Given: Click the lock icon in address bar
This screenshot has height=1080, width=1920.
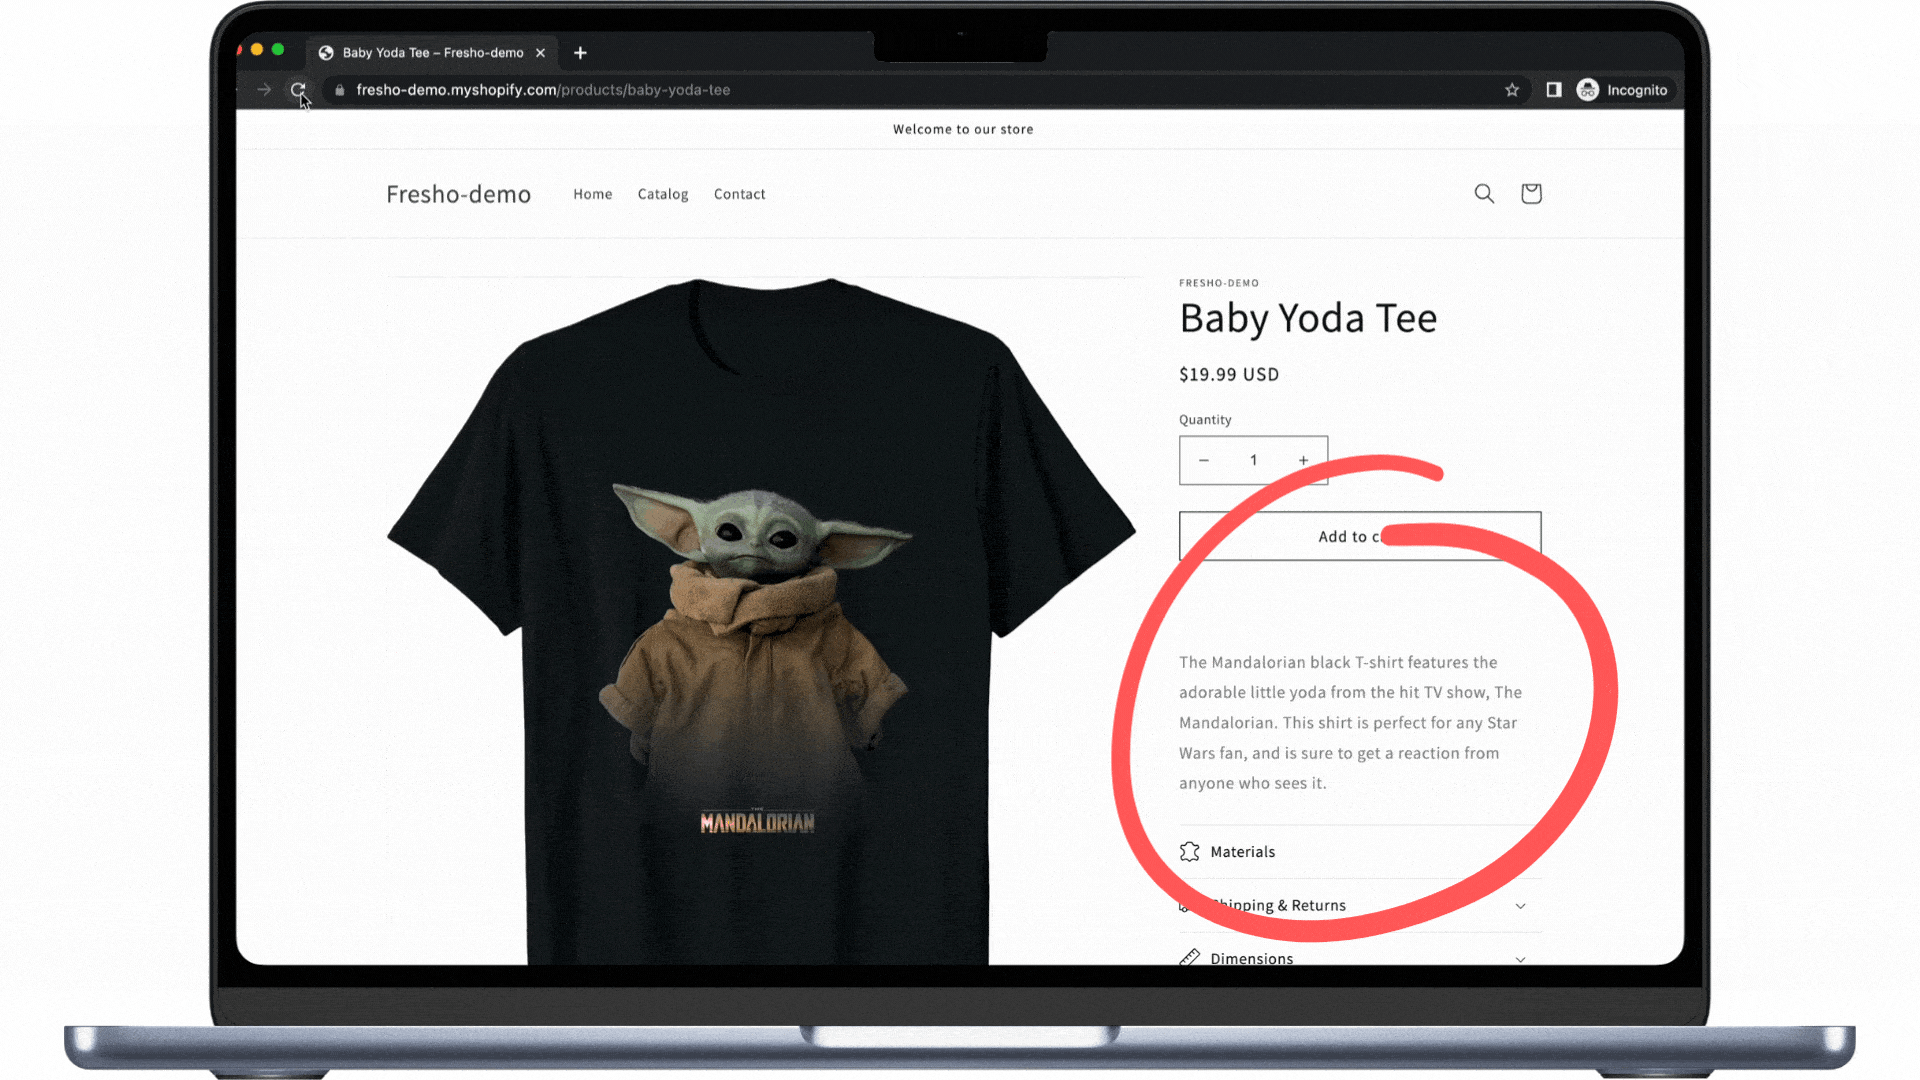Looking at the screenshot, I should [x=340, y=90].
